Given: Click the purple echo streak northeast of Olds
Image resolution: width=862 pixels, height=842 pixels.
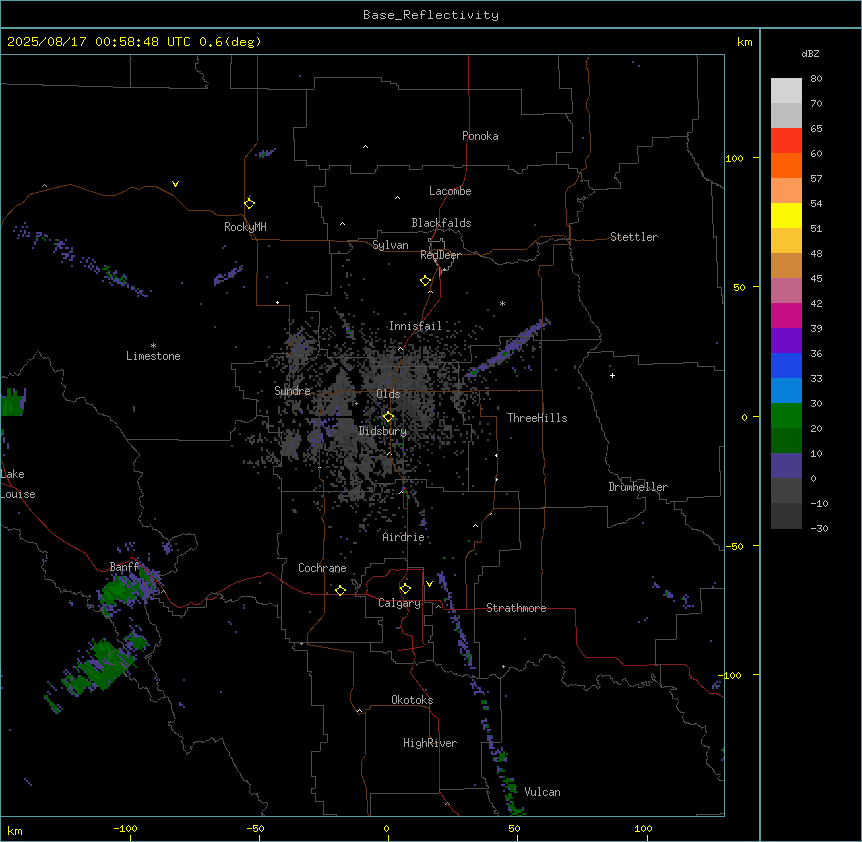Looking at the screenshot, I should click(510, 348).
